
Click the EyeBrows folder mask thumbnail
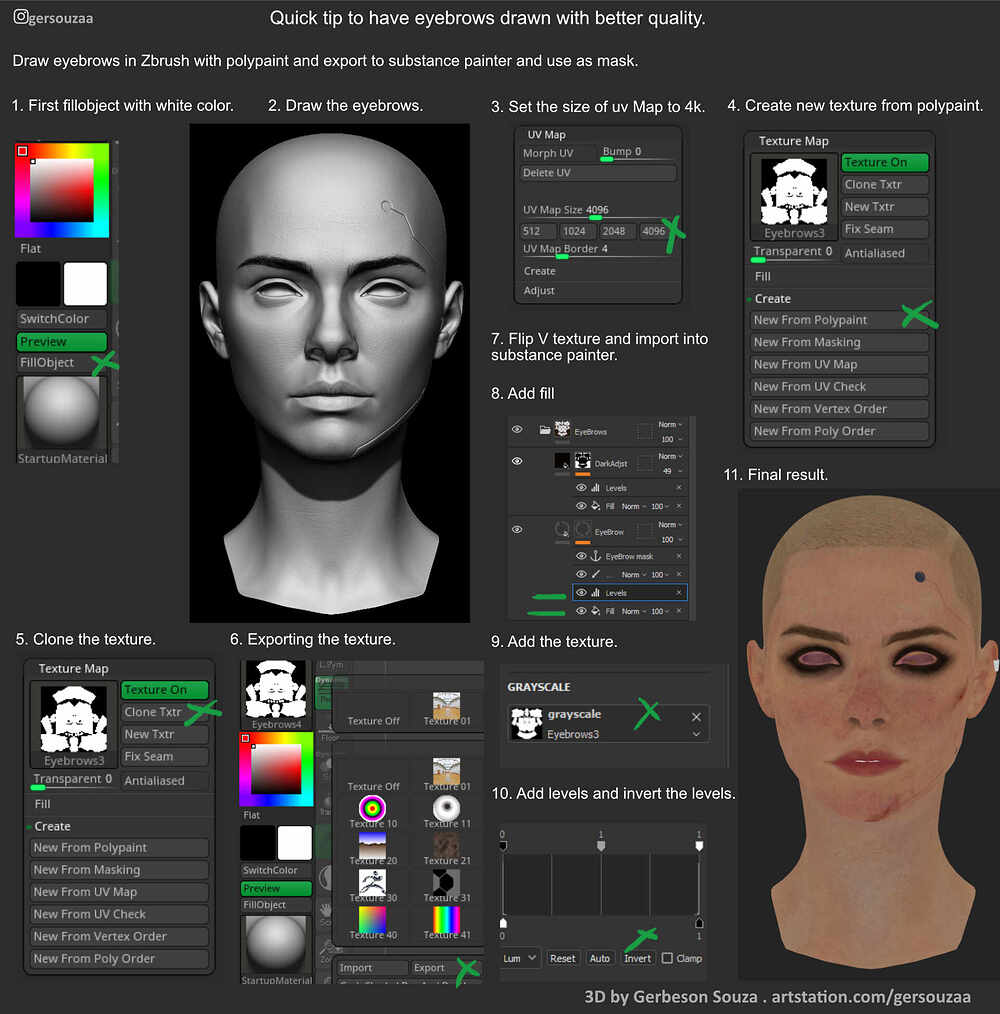(562, 429)
